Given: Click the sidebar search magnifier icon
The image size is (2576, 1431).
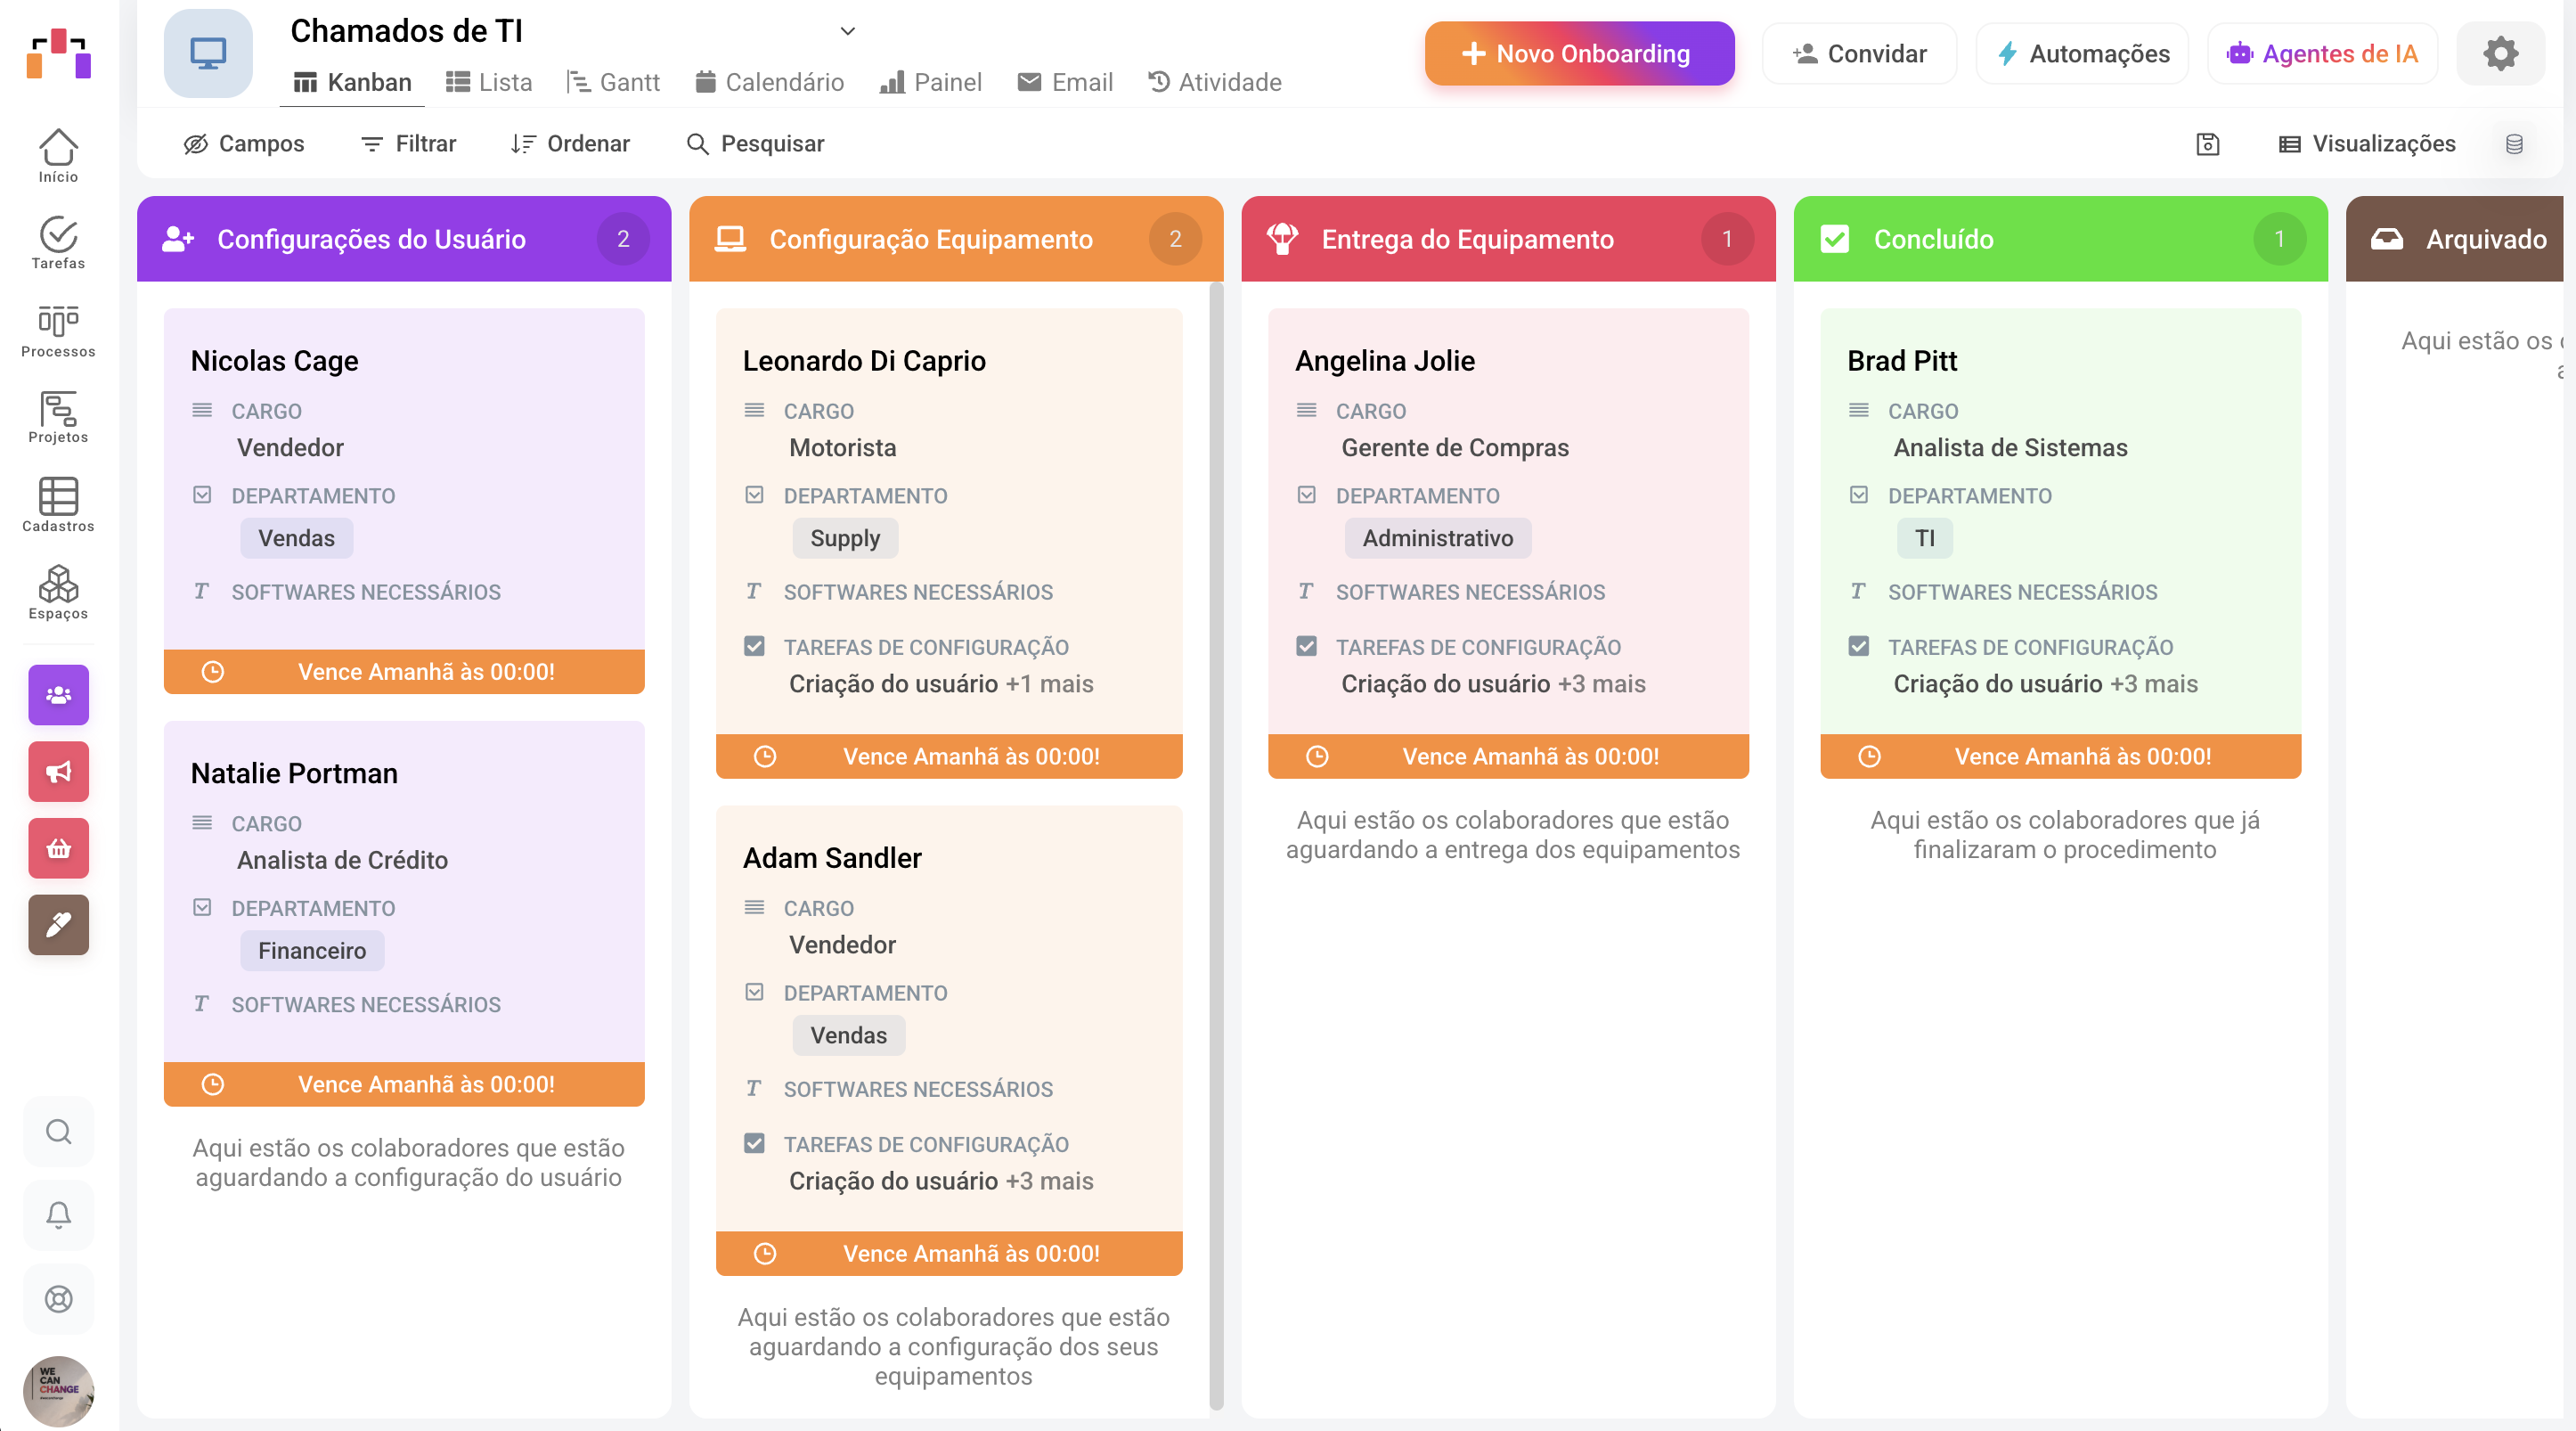Looking at the screenshot, I should pos(58,1131).
